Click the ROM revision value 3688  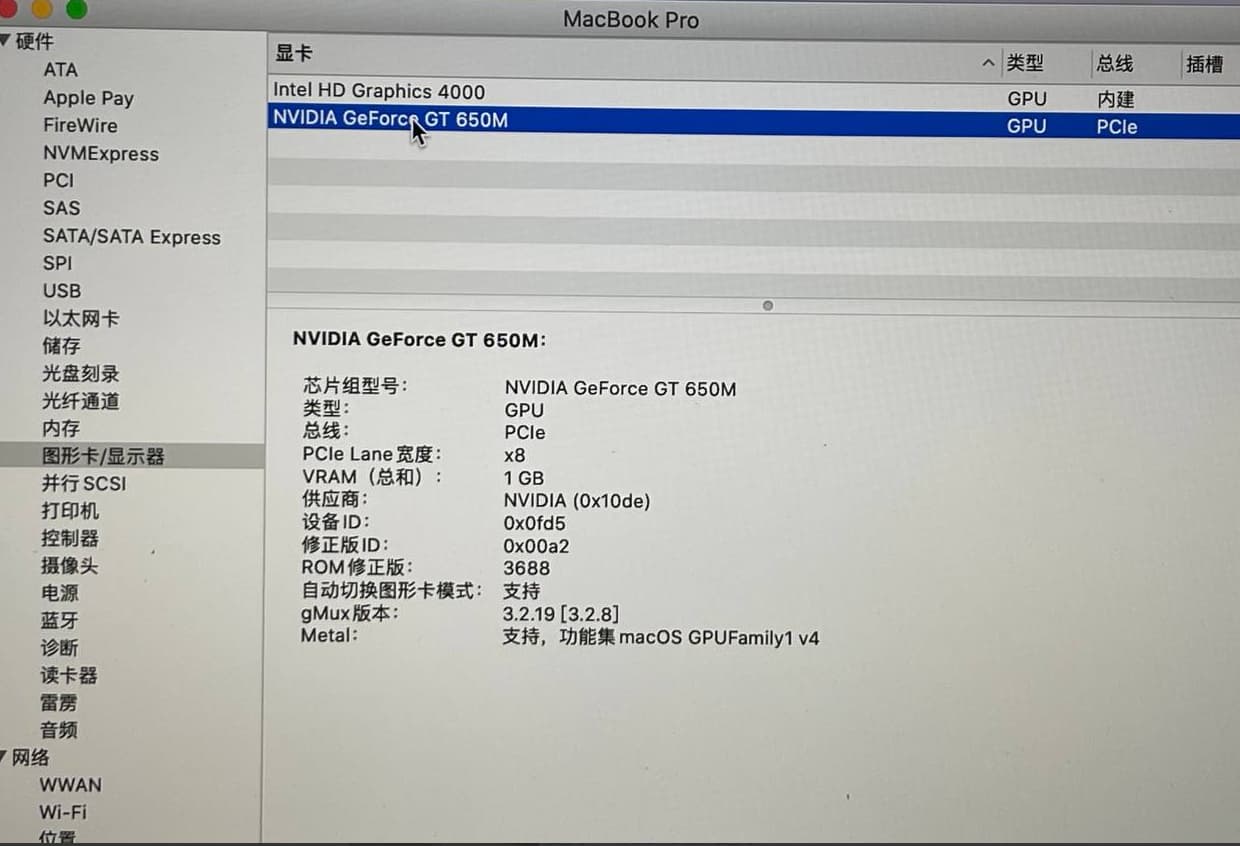[x=527, y=568]
